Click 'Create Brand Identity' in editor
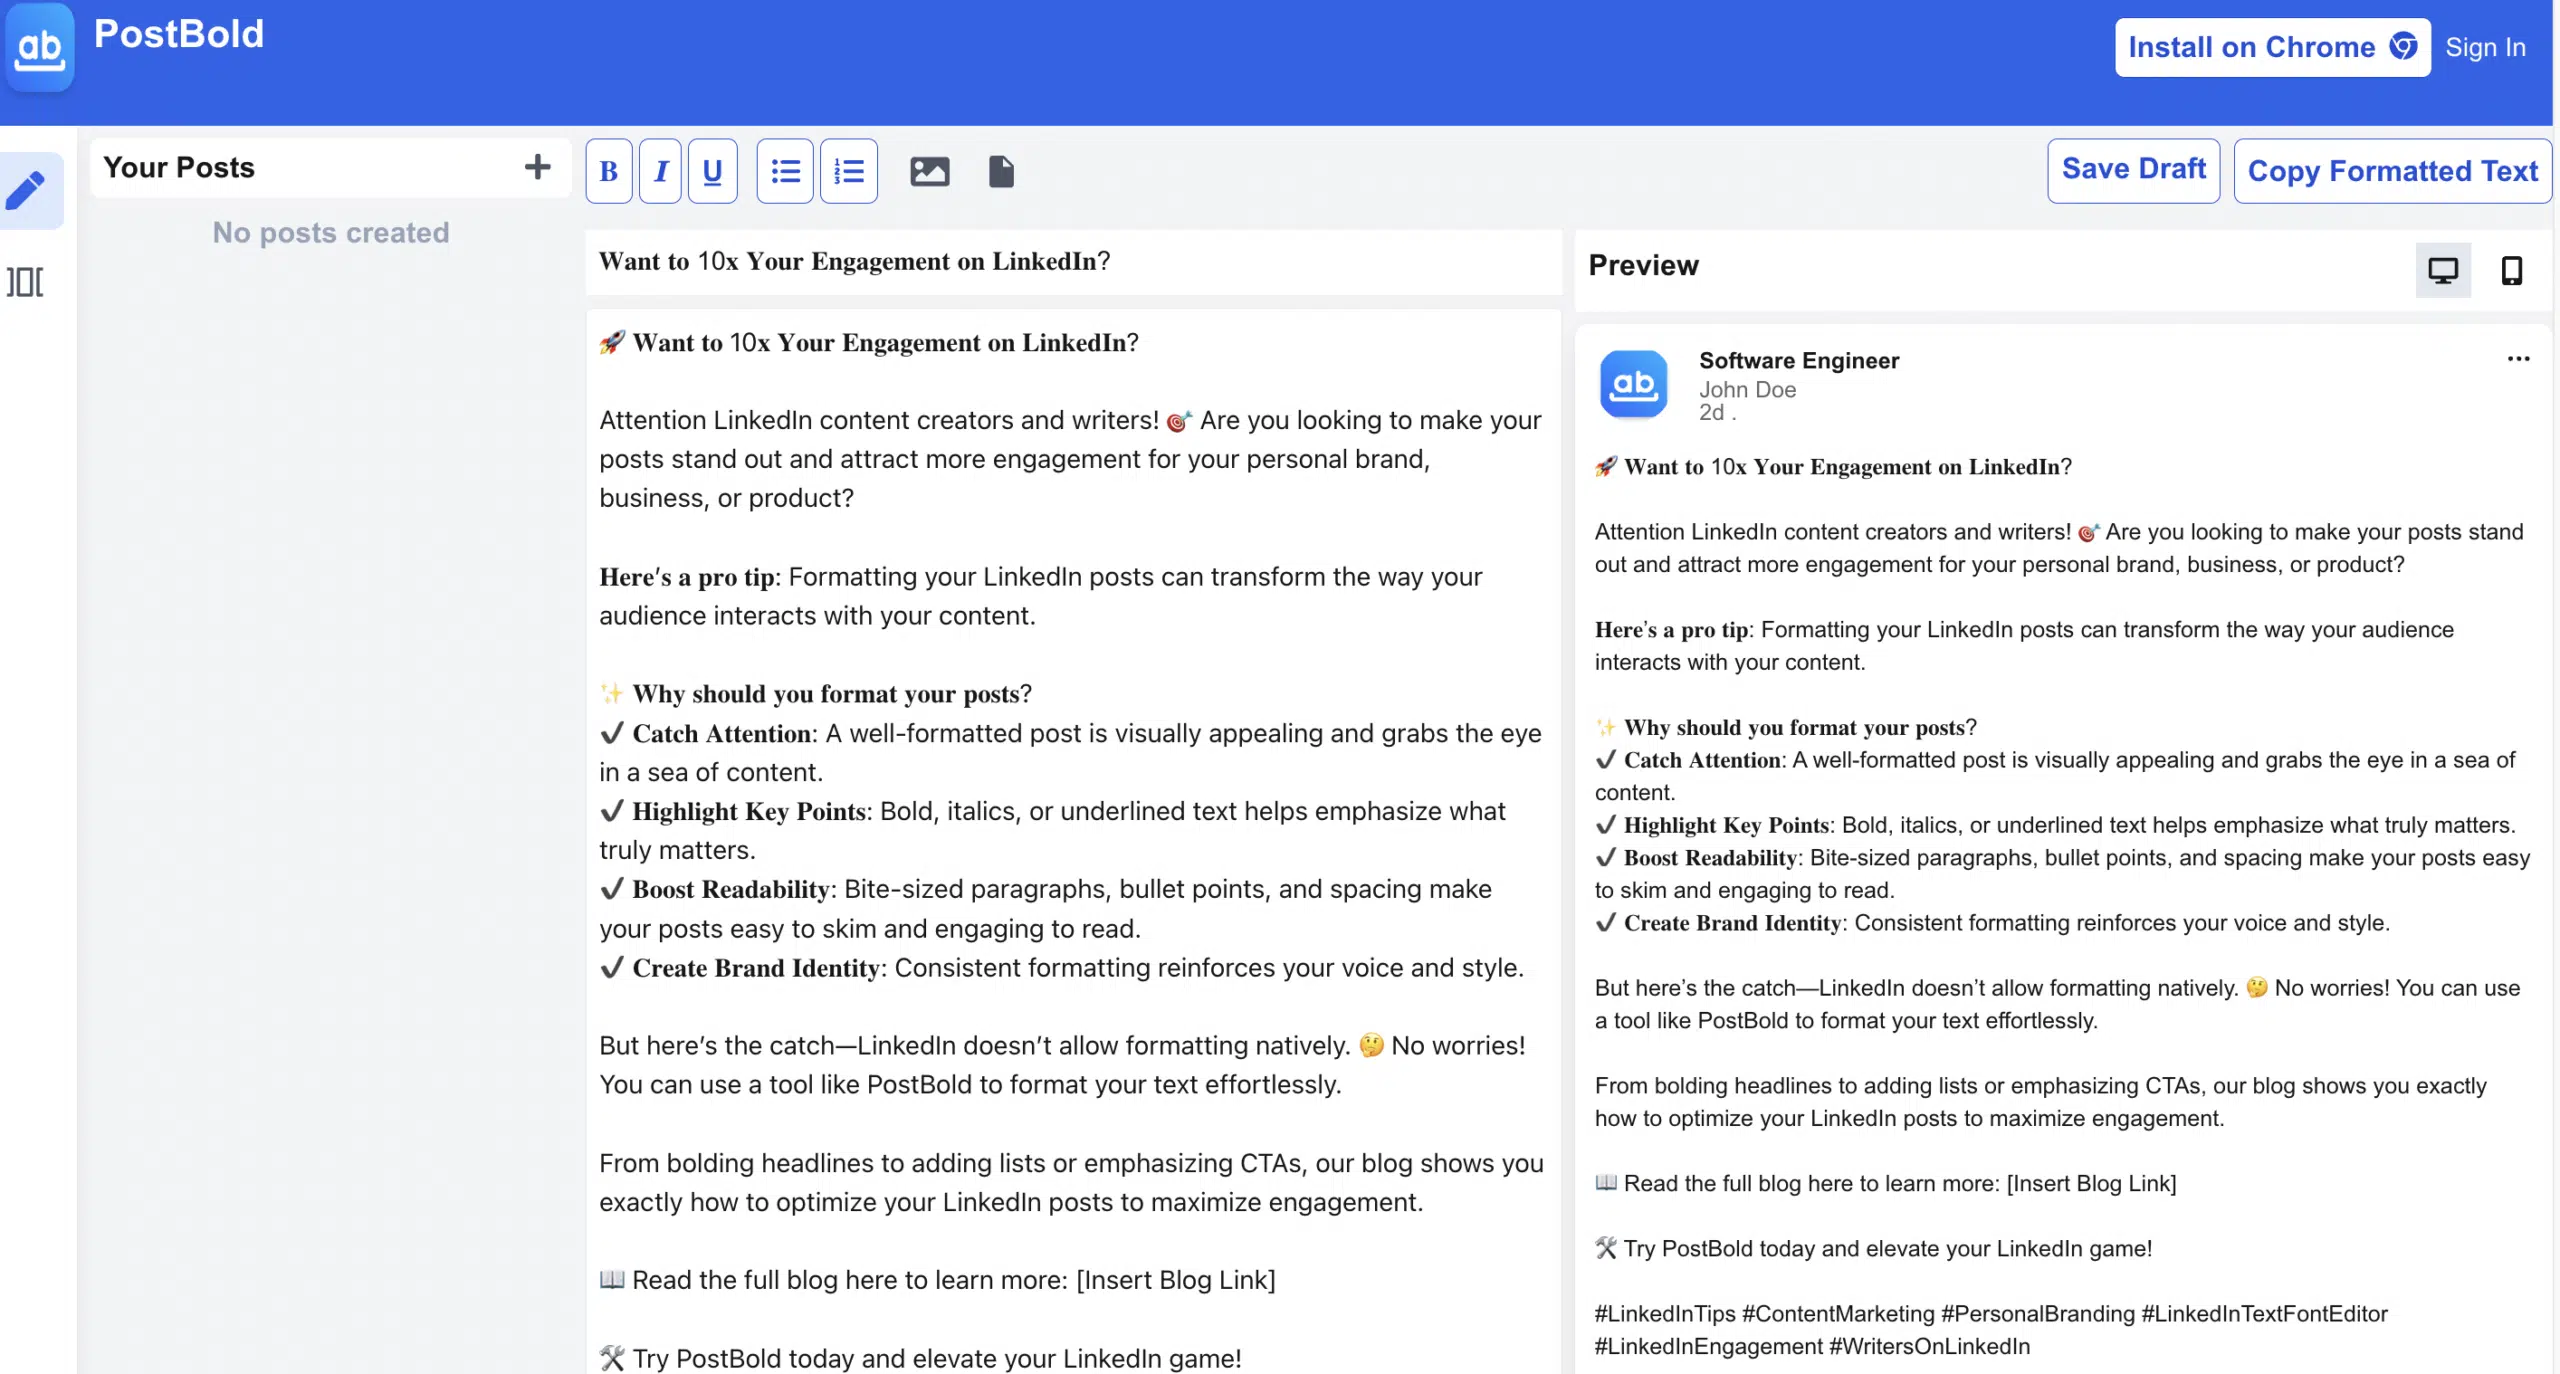2560x1374 pixels. coord(755,968)
